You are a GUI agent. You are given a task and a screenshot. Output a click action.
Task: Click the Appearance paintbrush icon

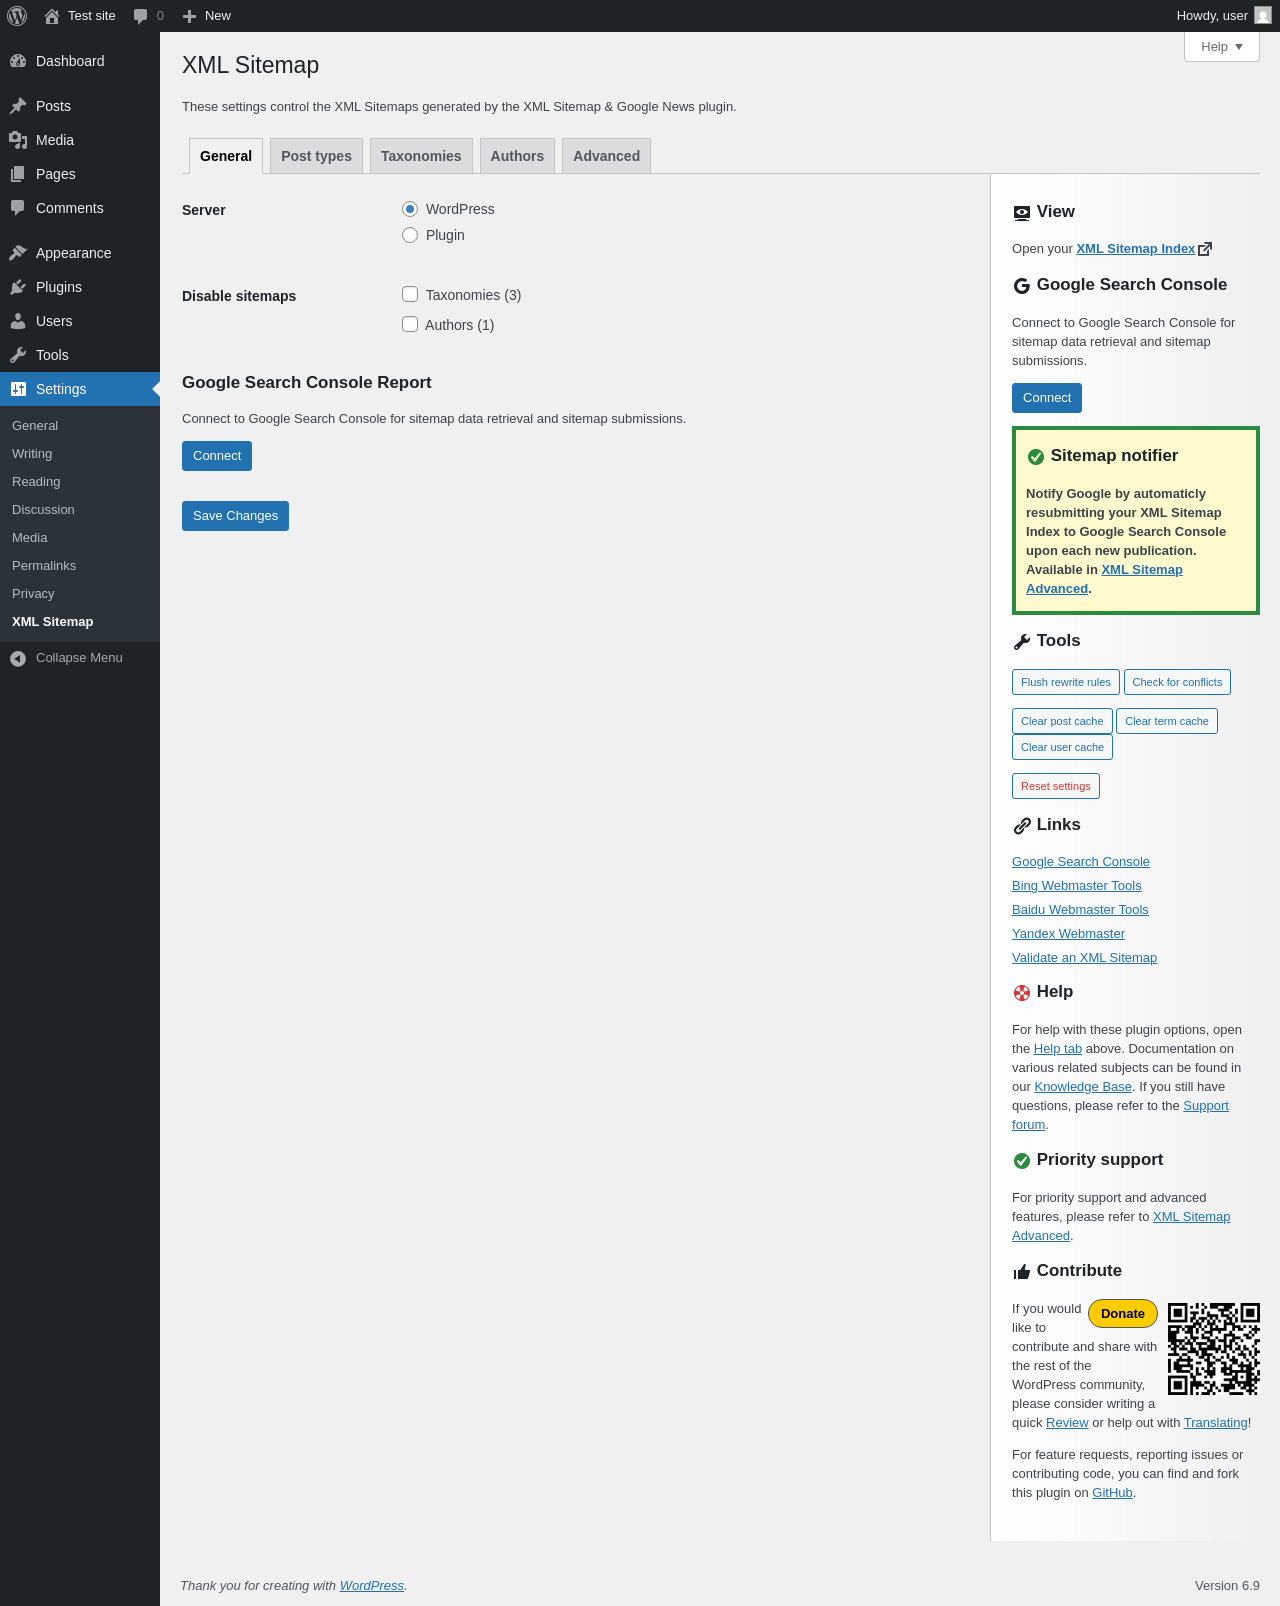click(18, 253)
